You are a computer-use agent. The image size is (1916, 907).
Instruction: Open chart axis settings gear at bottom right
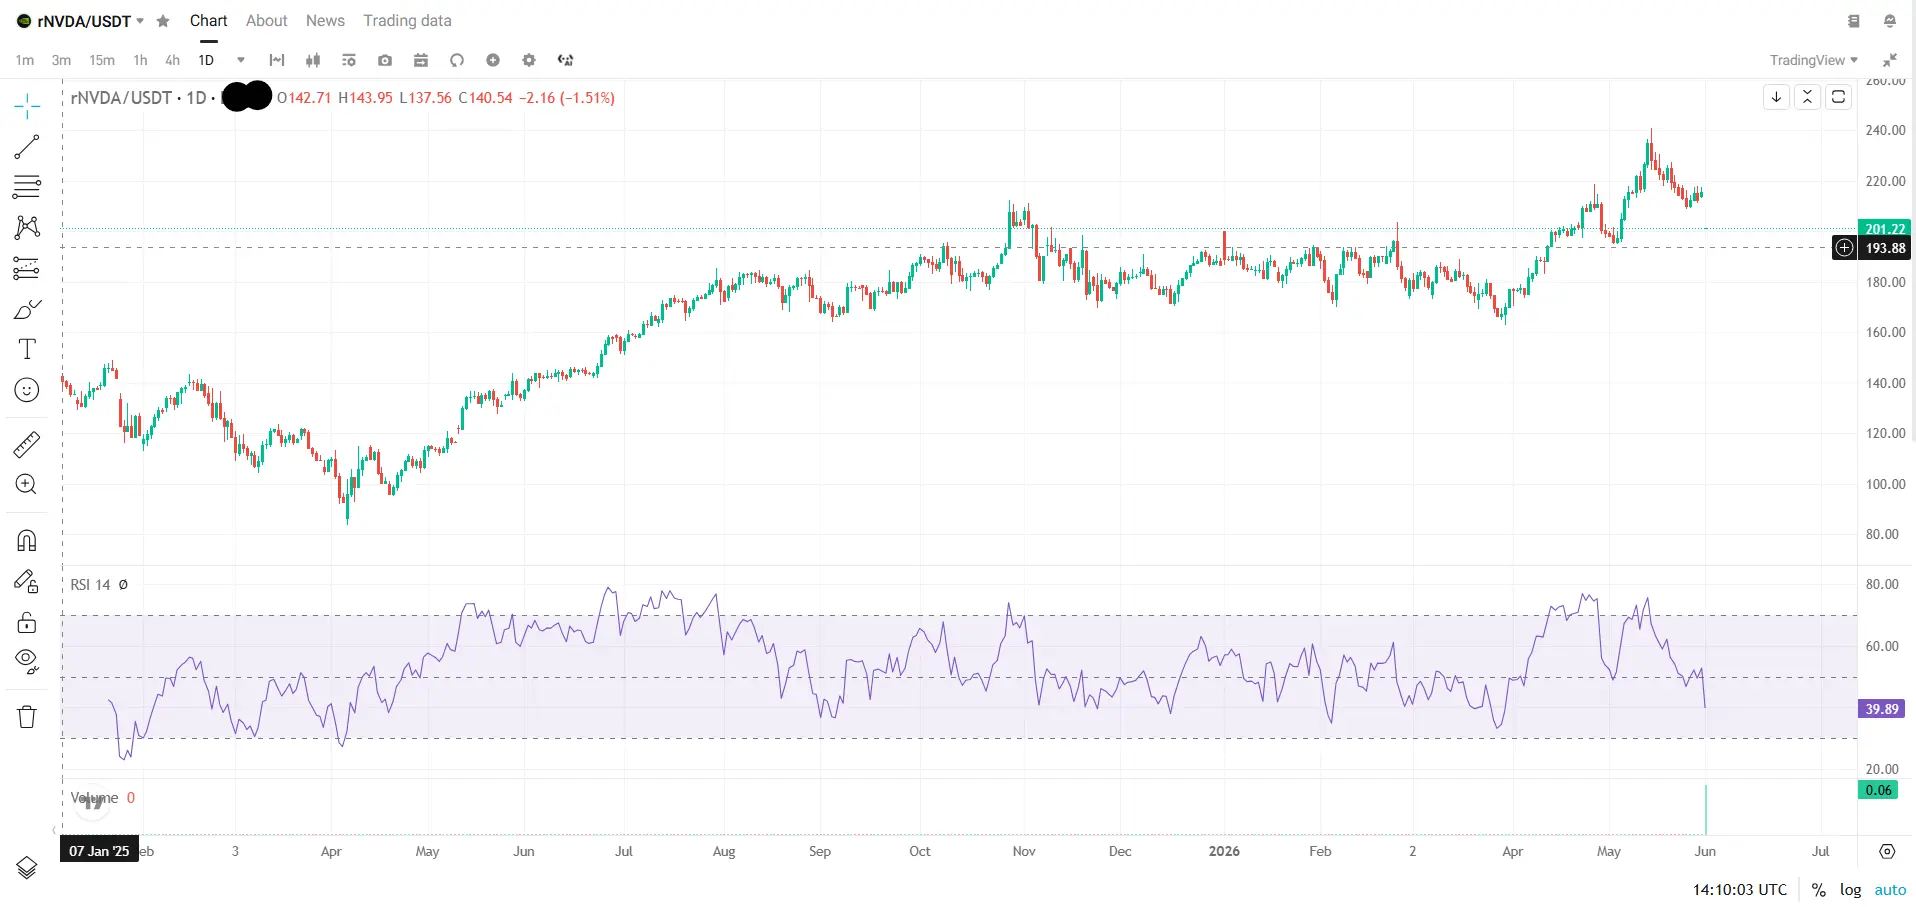tap(1887, 852)
